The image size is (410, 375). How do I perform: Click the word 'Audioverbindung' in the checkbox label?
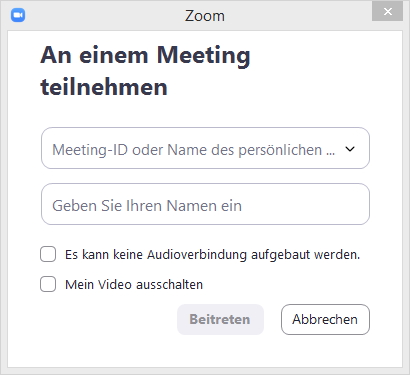(197, 255)
